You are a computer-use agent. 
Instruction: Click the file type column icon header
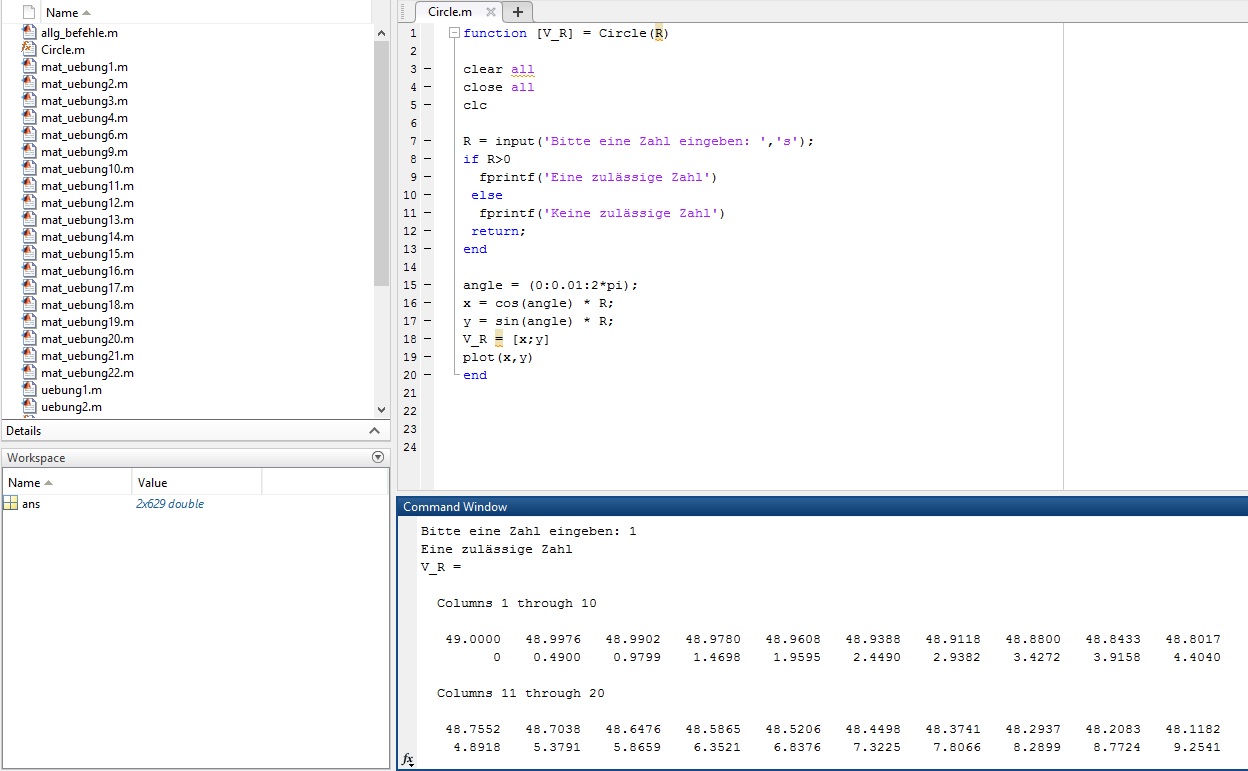coord(29,13)
